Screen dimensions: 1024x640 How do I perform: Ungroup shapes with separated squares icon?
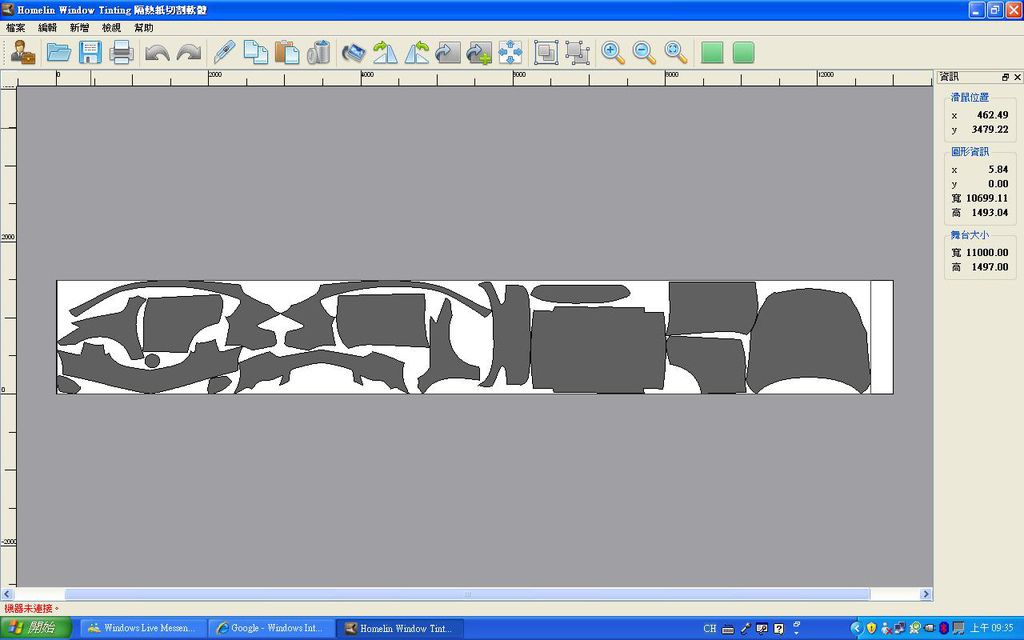(x=578, y=52)
